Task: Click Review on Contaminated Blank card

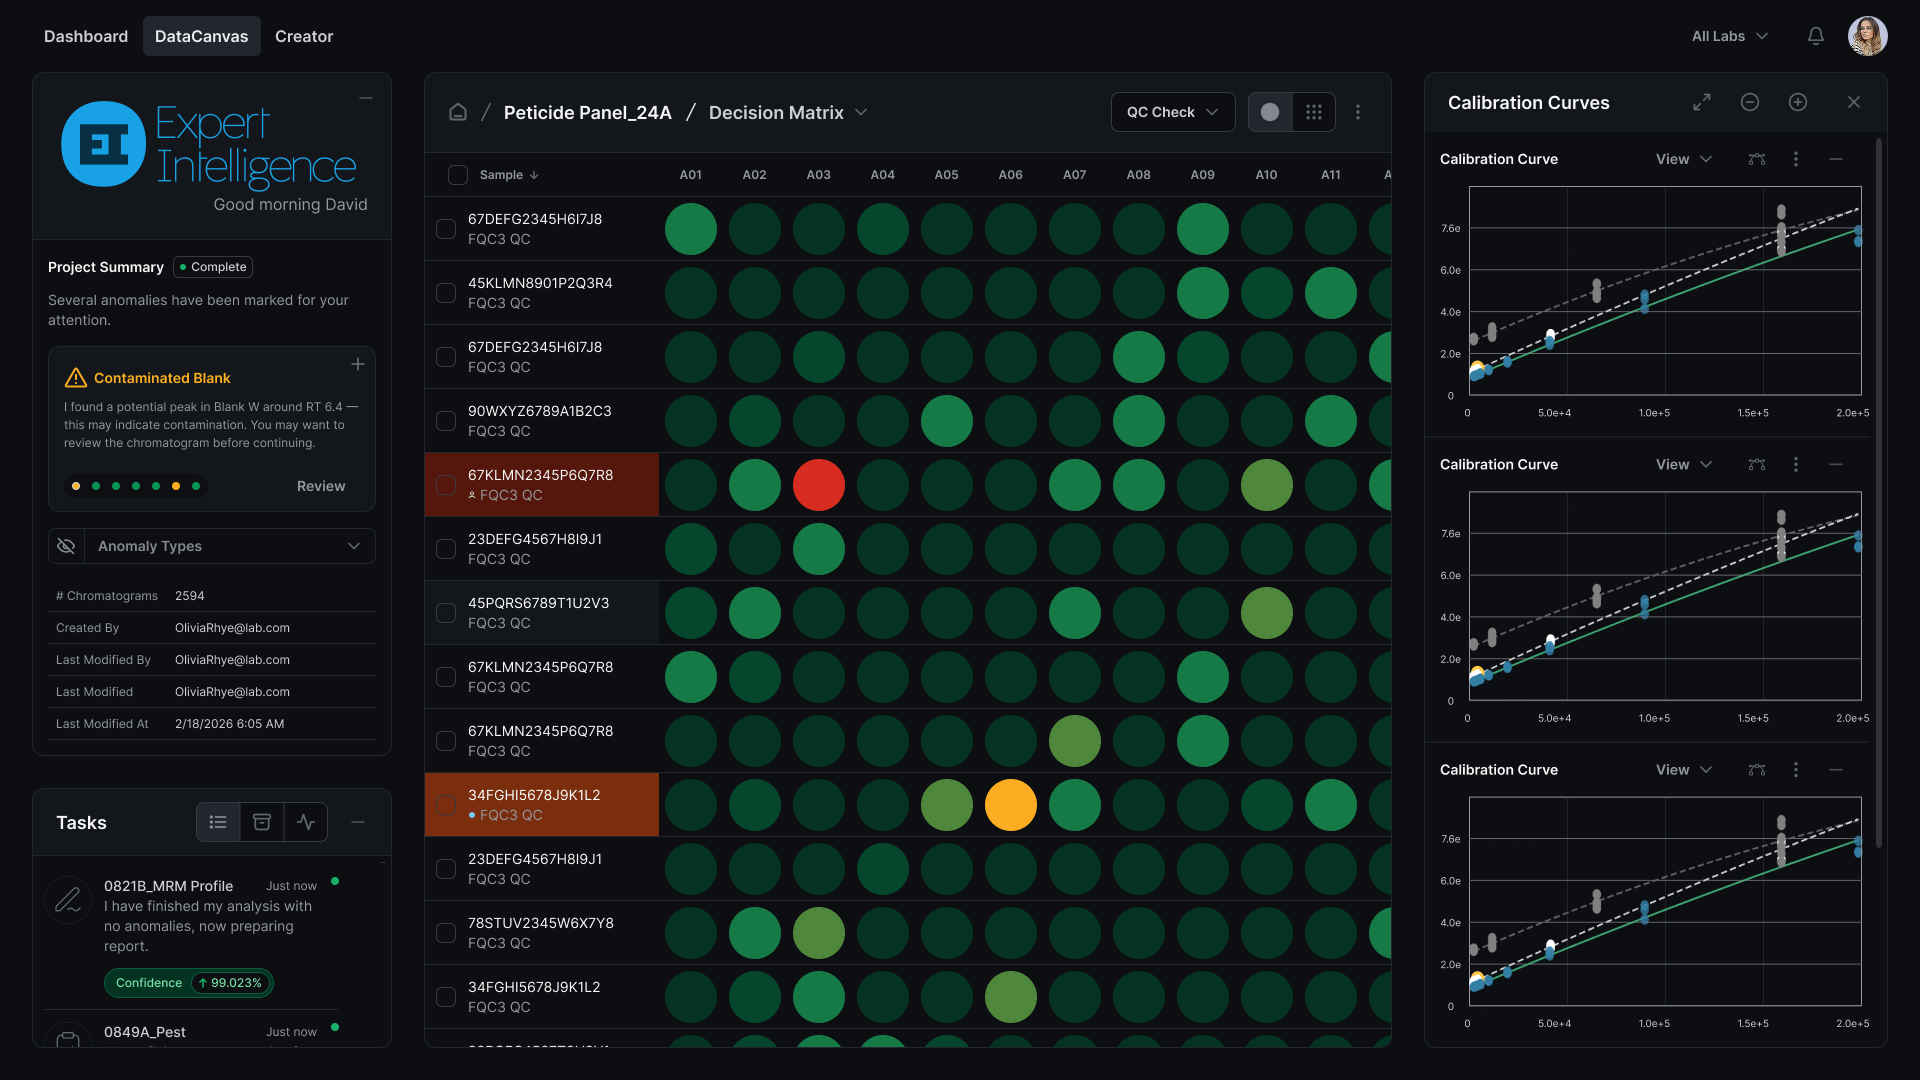Action: 321,486
